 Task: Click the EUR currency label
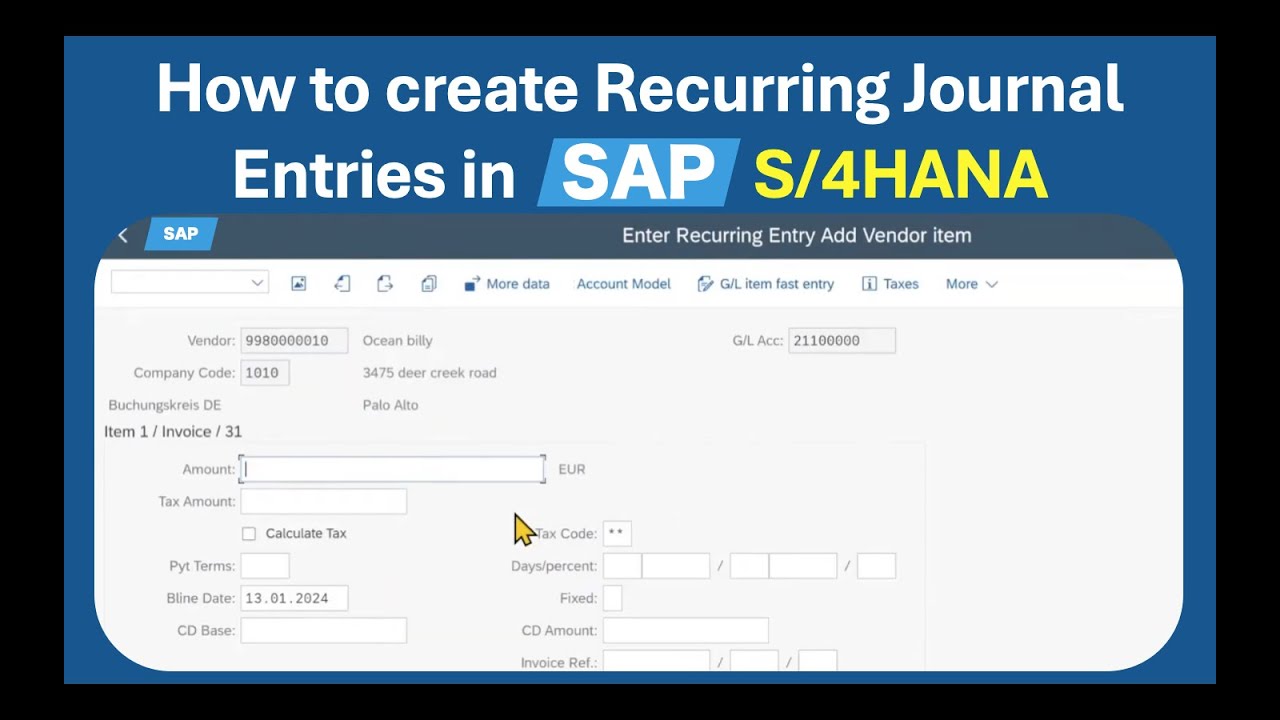pos(572,469)
